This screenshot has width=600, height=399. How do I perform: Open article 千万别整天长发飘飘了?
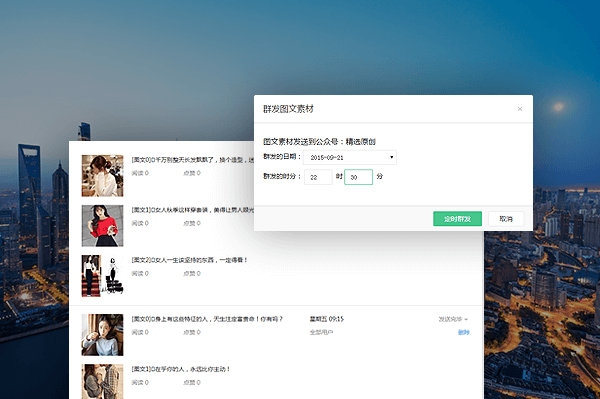(192, 160)
